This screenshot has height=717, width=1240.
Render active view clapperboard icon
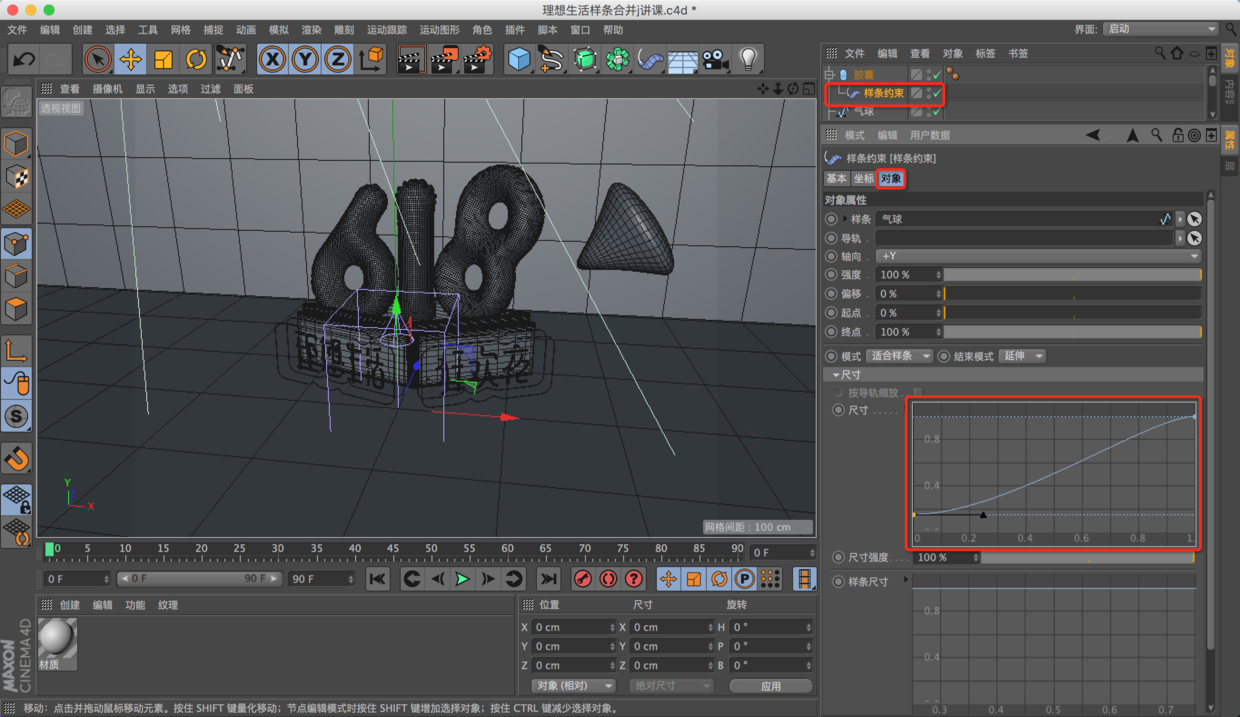click(x=410, y=60)
